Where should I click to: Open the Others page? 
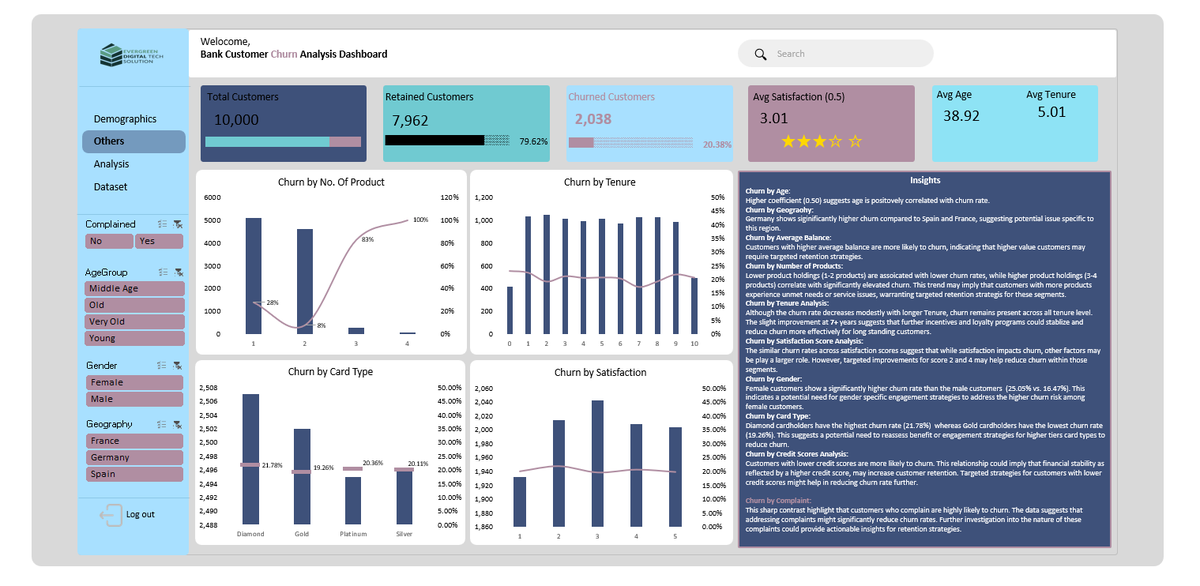click(134, 142)
